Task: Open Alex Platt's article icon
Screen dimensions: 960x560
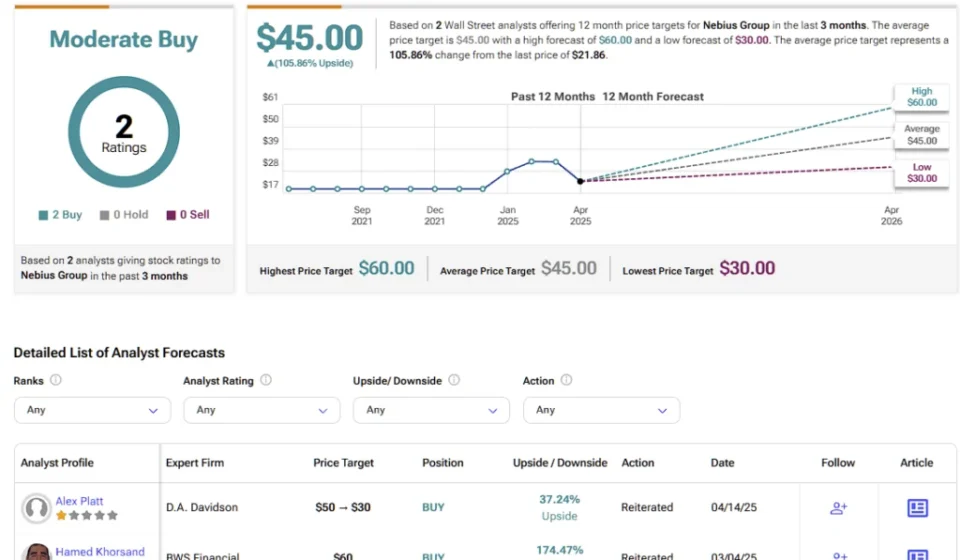Action: pyautogui.click(x=917, y=507)
